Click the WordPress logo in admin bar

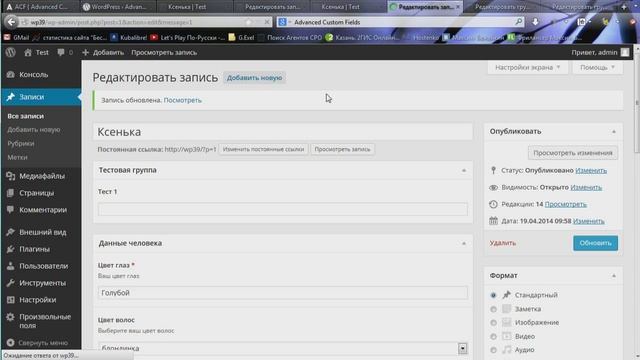(11, 52)
